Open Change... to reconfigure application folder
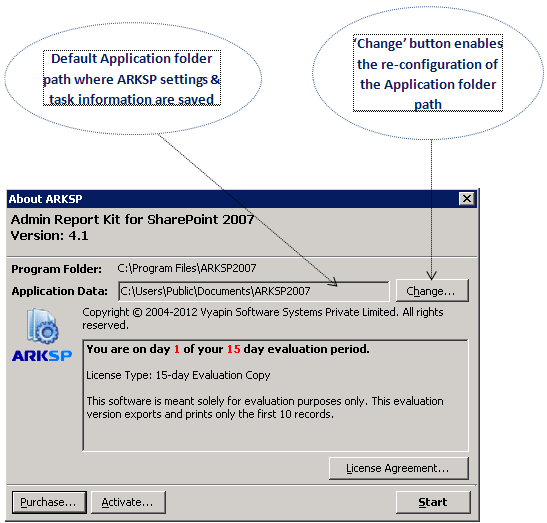Screen dimensions: 547x523 click(432, 291)
